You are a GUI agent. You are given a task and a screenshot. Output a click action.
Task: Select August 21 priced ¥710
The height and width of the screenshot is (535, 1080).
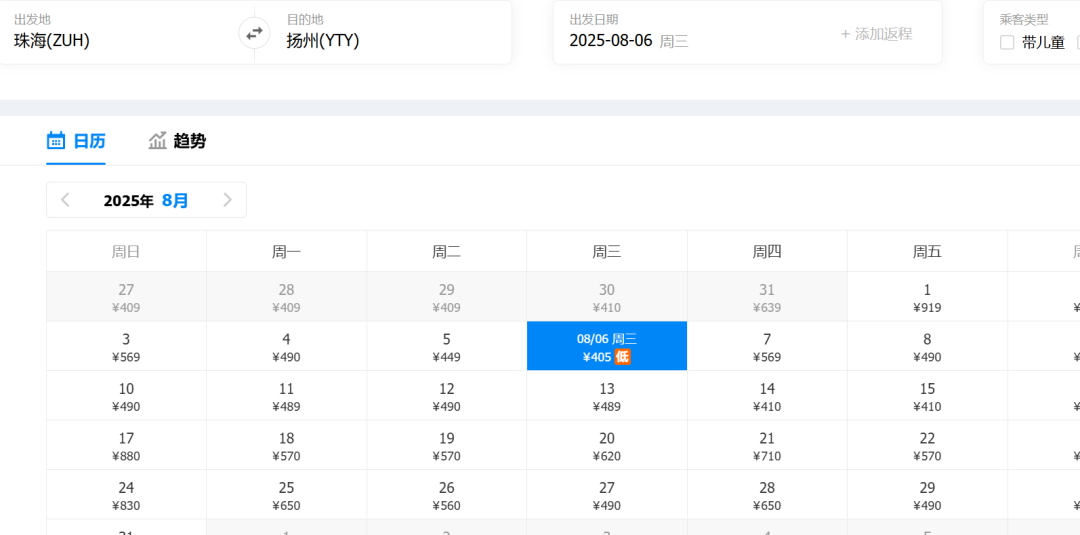(767, 445)
